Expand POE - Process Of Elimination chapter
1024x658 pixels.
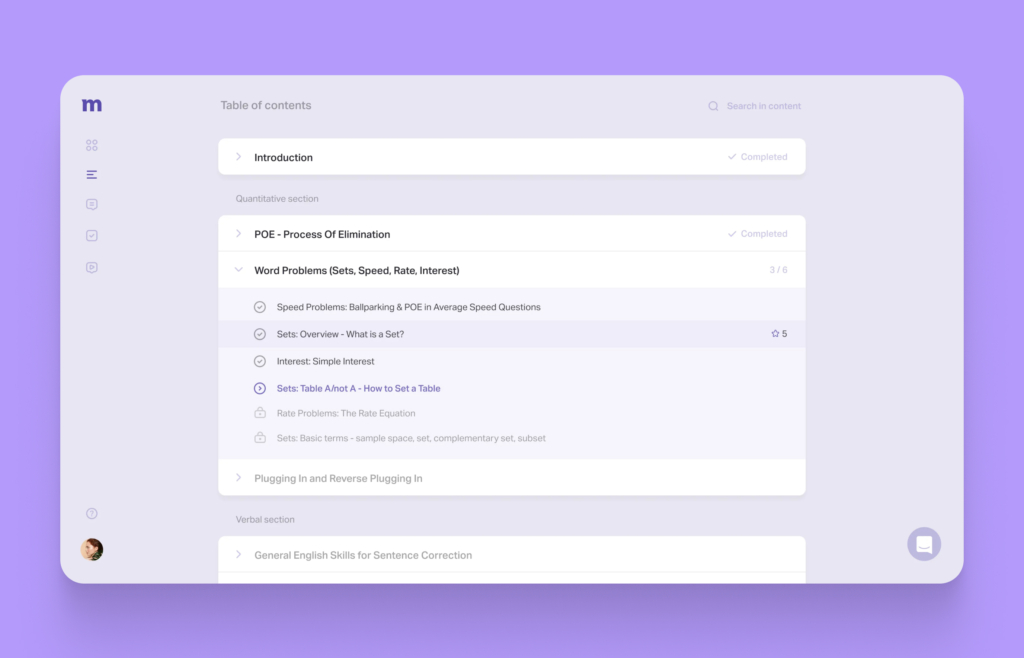(x=239, y=234)
